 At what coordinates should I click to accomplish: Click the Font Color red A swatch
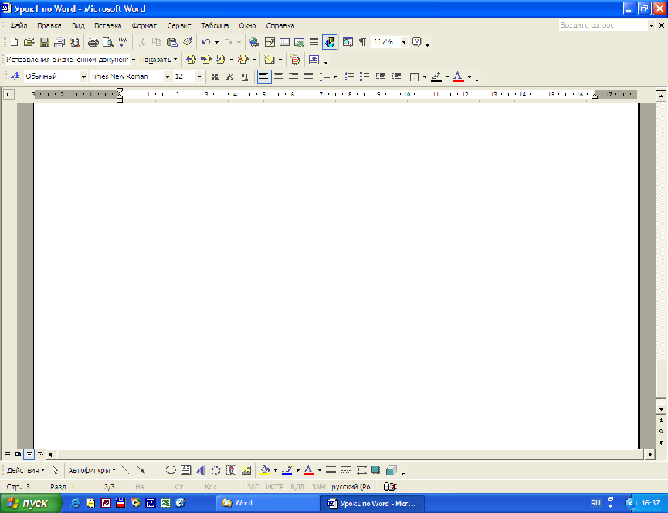pyautogui.click(x=458, y=76)
